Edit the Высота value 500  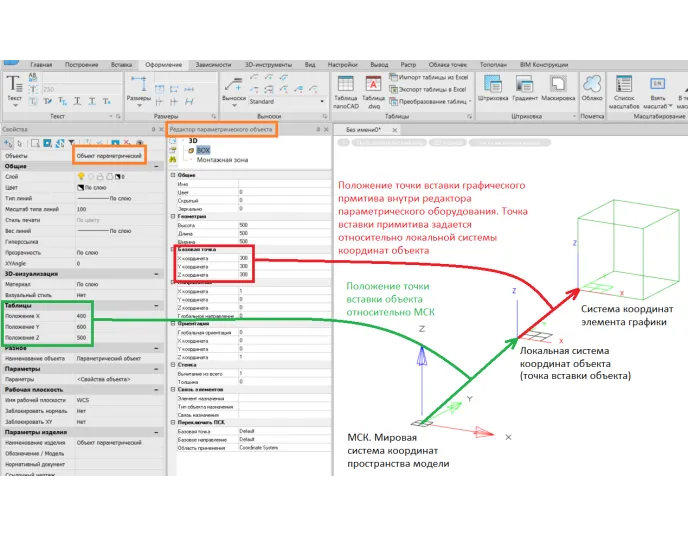click(x=285, y=225)
